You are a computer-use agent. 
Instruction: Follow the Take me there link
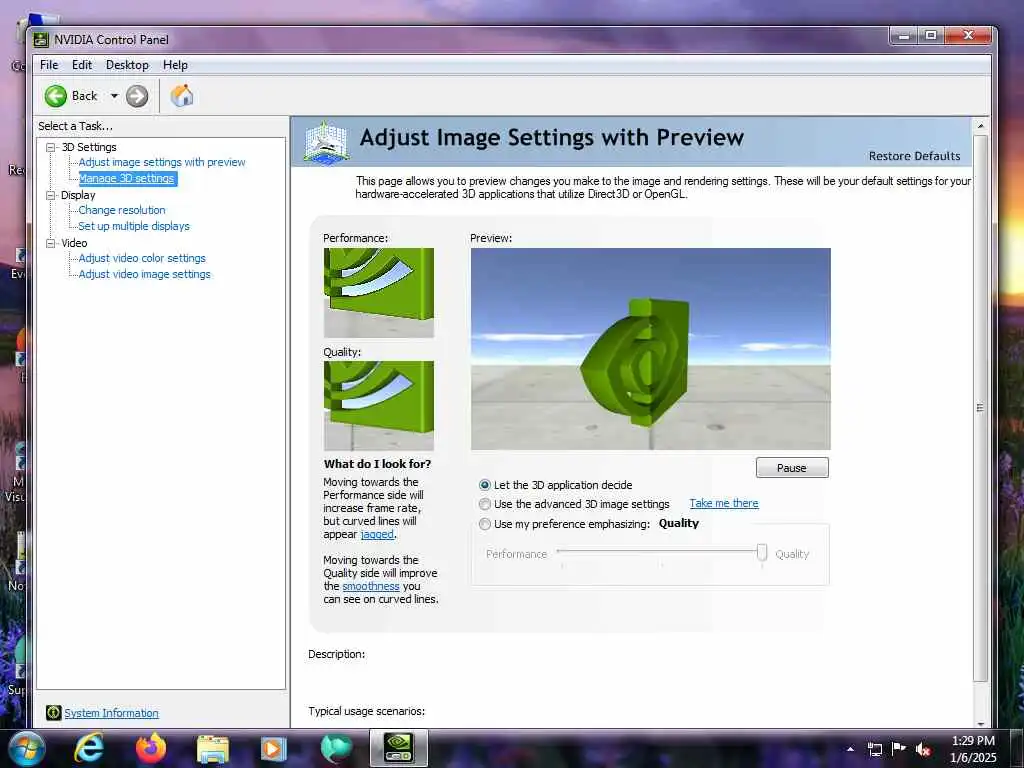tap(724, 504)
